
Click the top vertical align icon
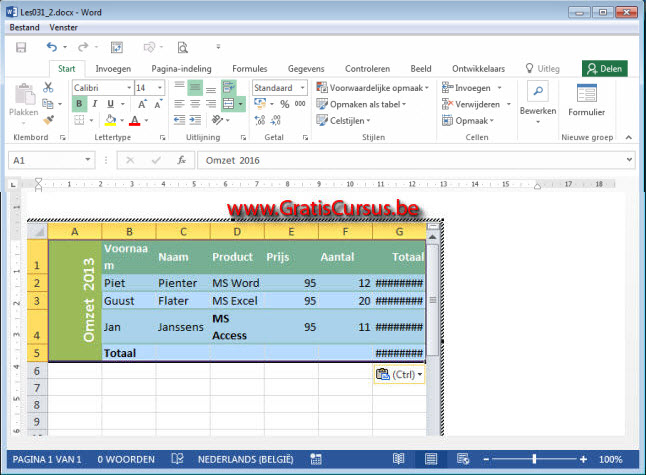(179, 86)
